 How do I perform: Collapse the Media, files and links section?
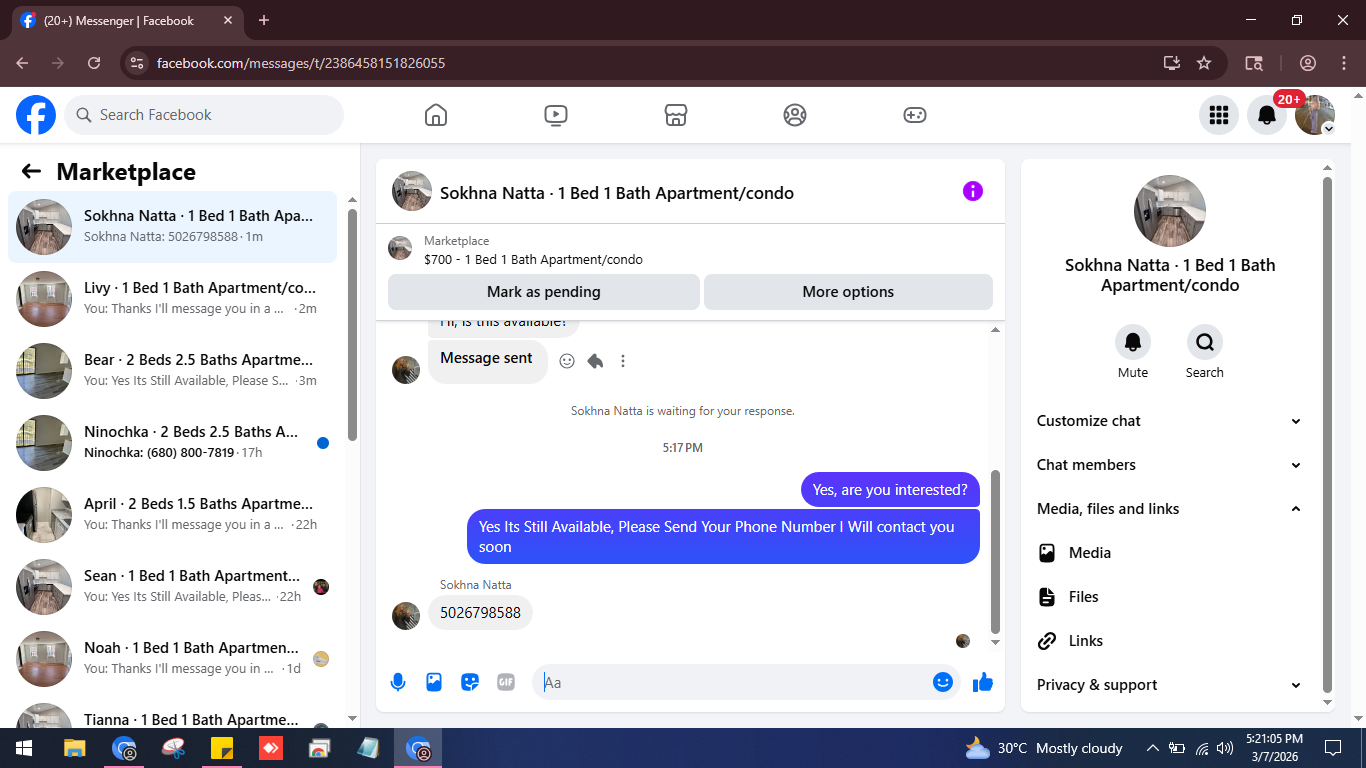1169,509
